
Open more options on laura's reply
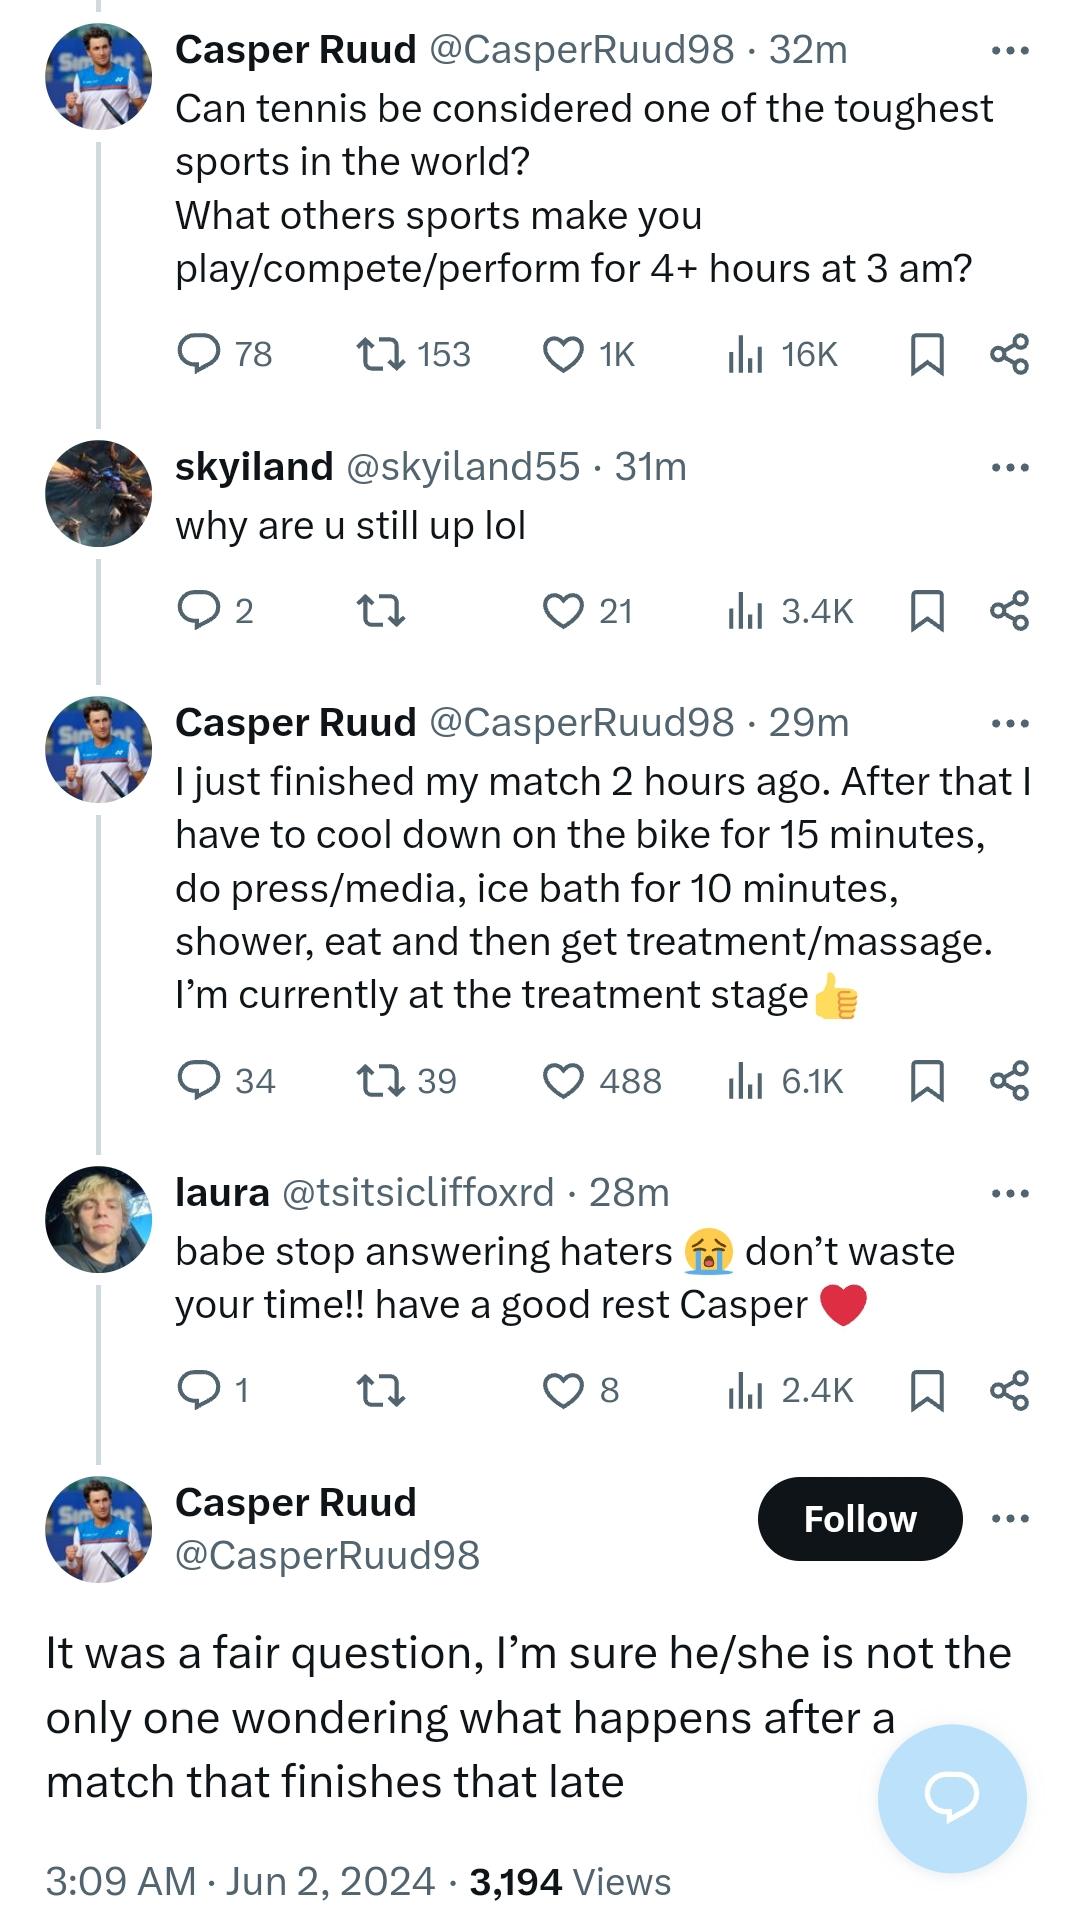pyautogui.click(x=1009, y=1193)
